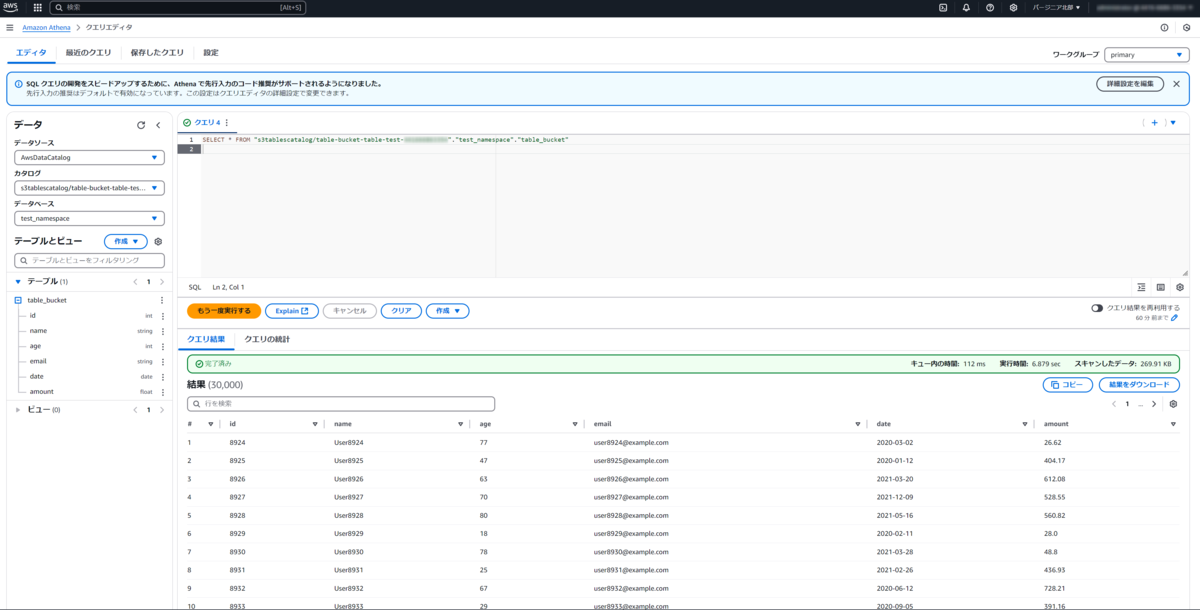
Task: Click もう一度実行する button
Action: click(224, 311)
